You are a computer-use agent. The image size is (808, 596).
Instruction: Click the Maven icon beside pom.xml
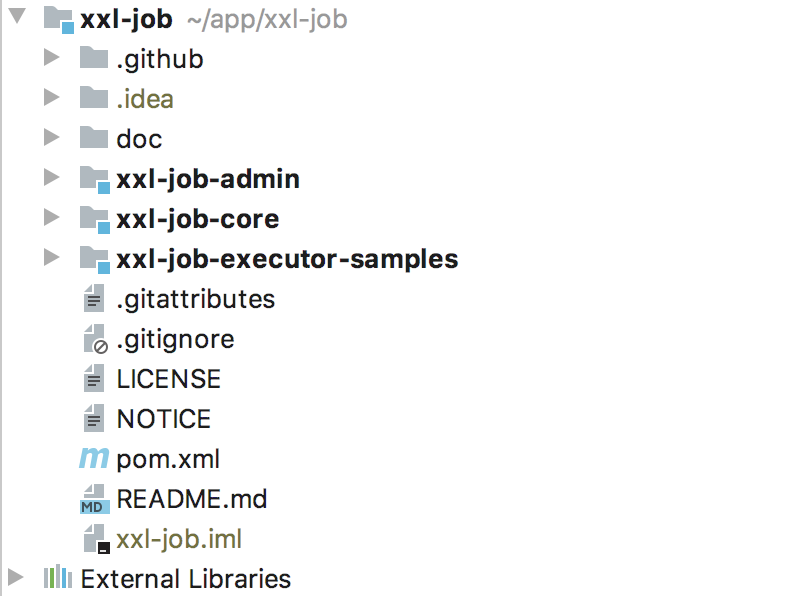tap(94, 458)
